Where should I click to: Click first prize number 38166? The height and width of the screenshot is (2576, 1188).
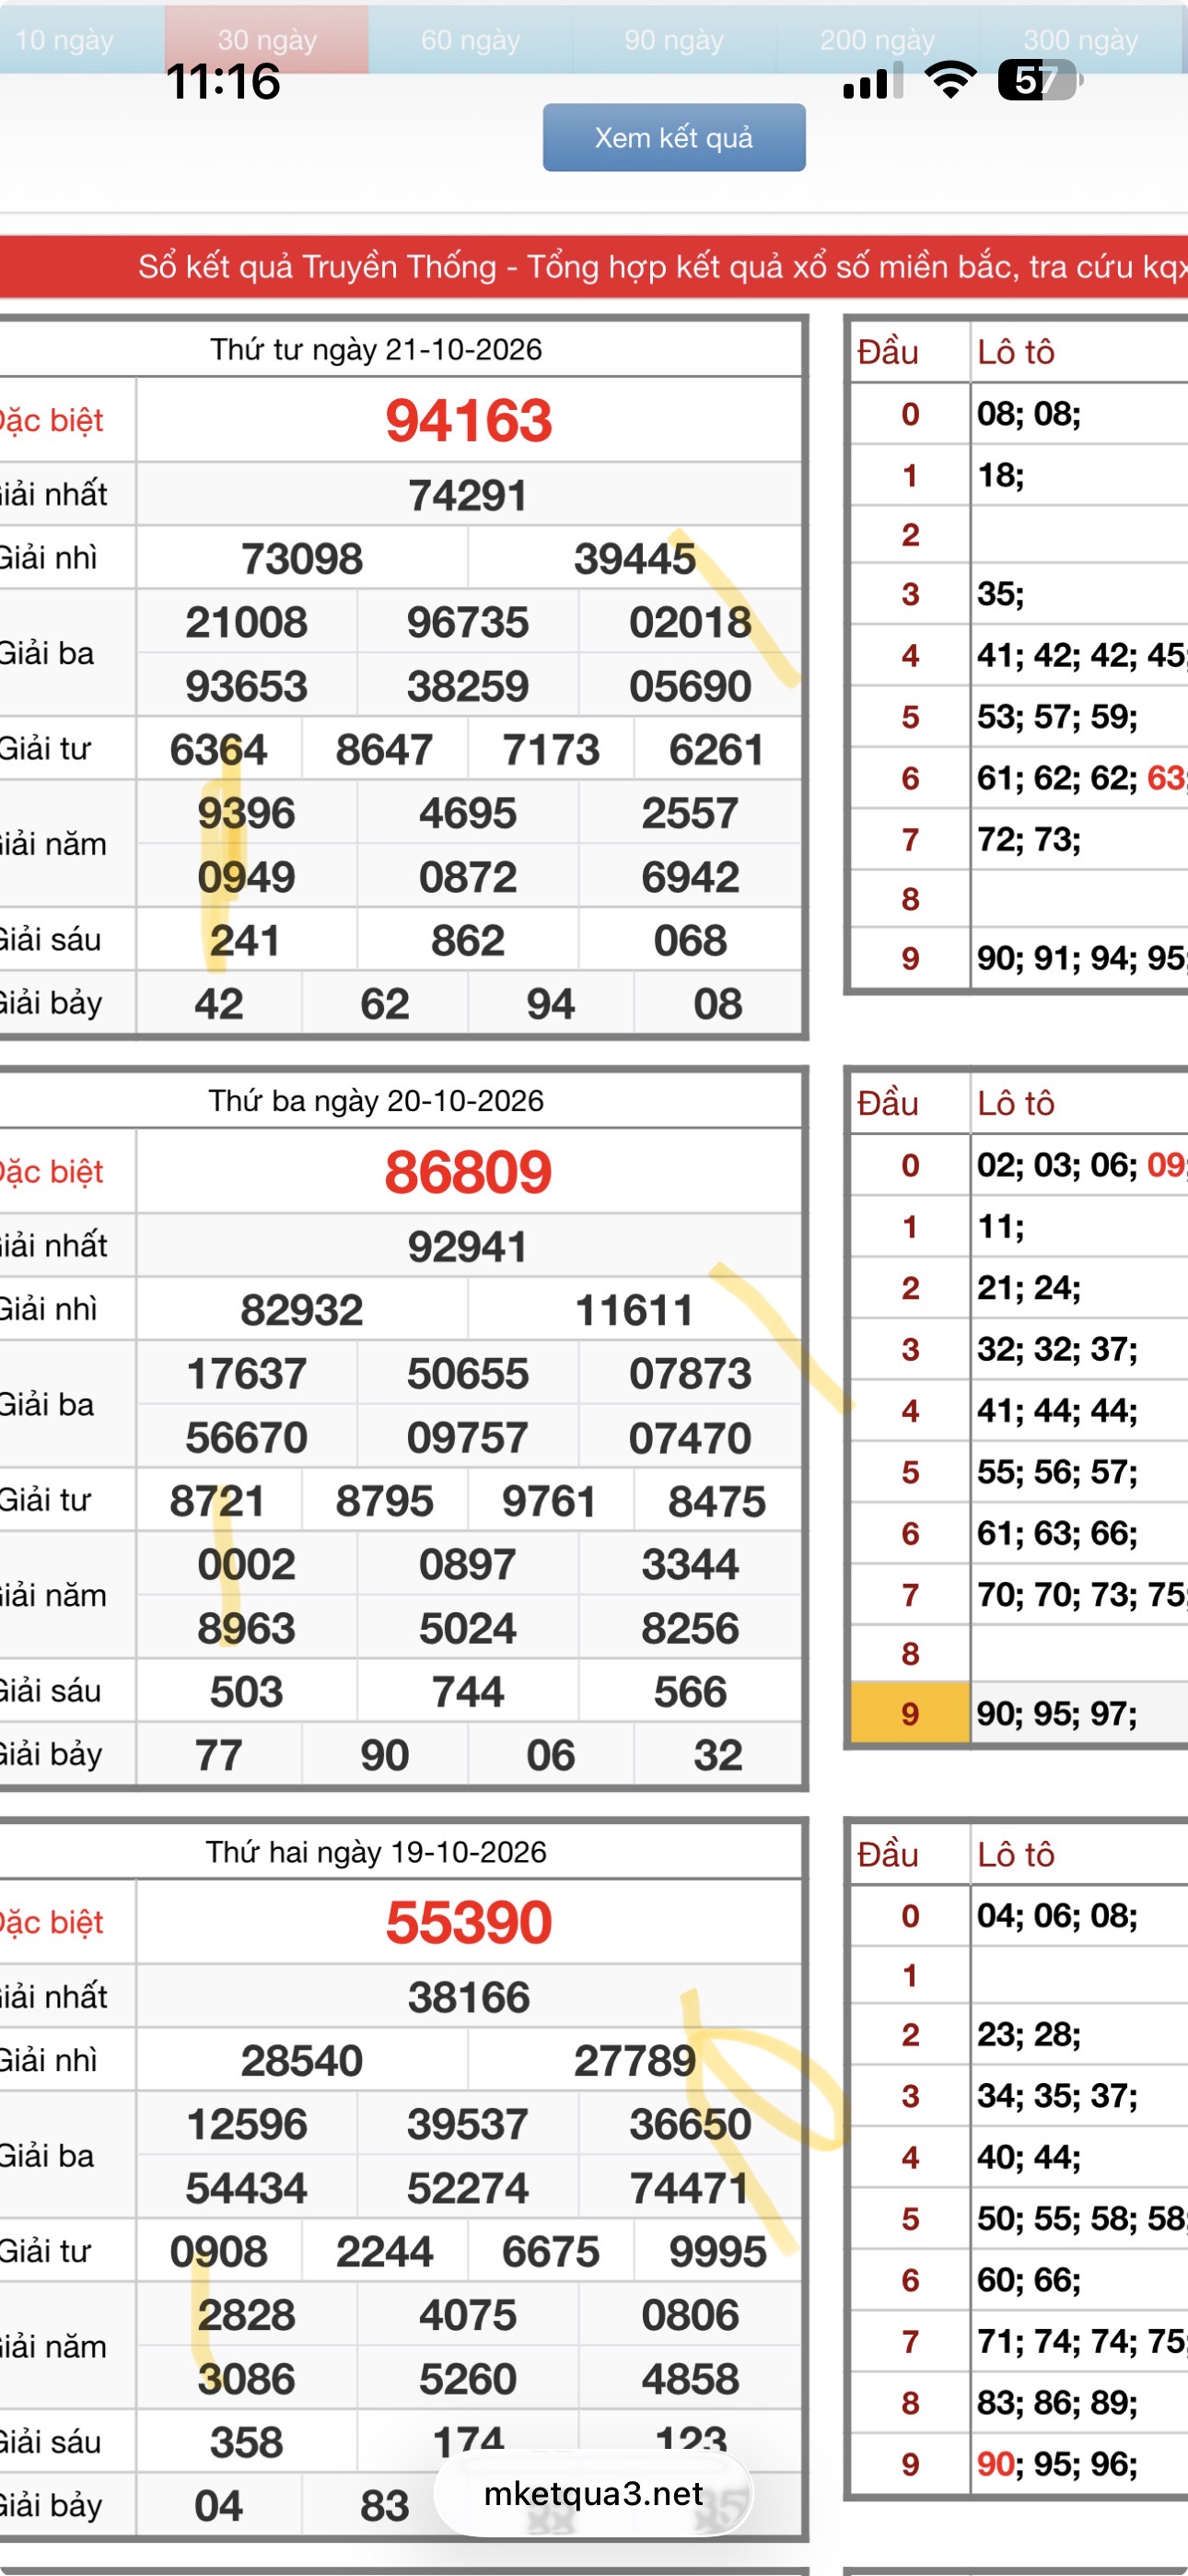pos(468,1997)
